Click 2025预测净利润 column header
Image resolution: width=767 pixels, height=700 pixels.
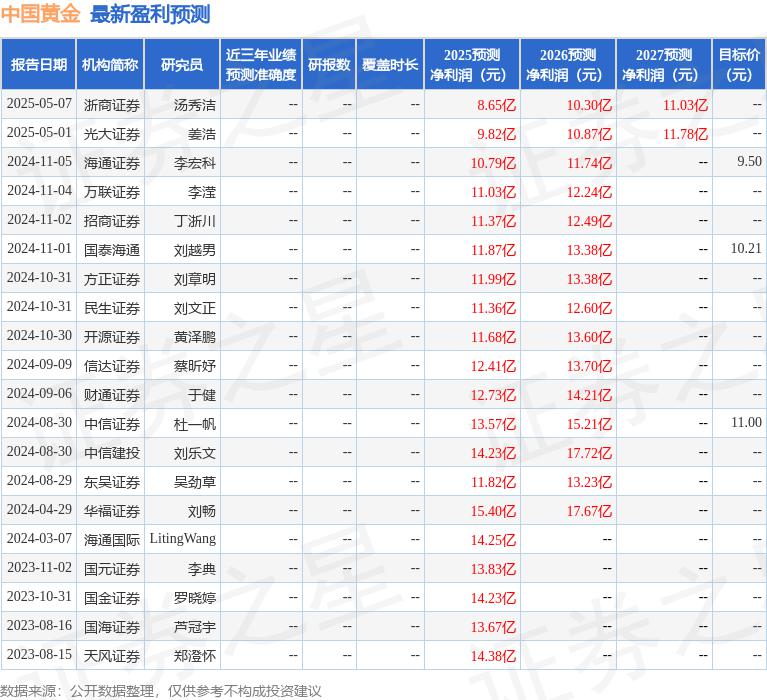click(471, 64)
